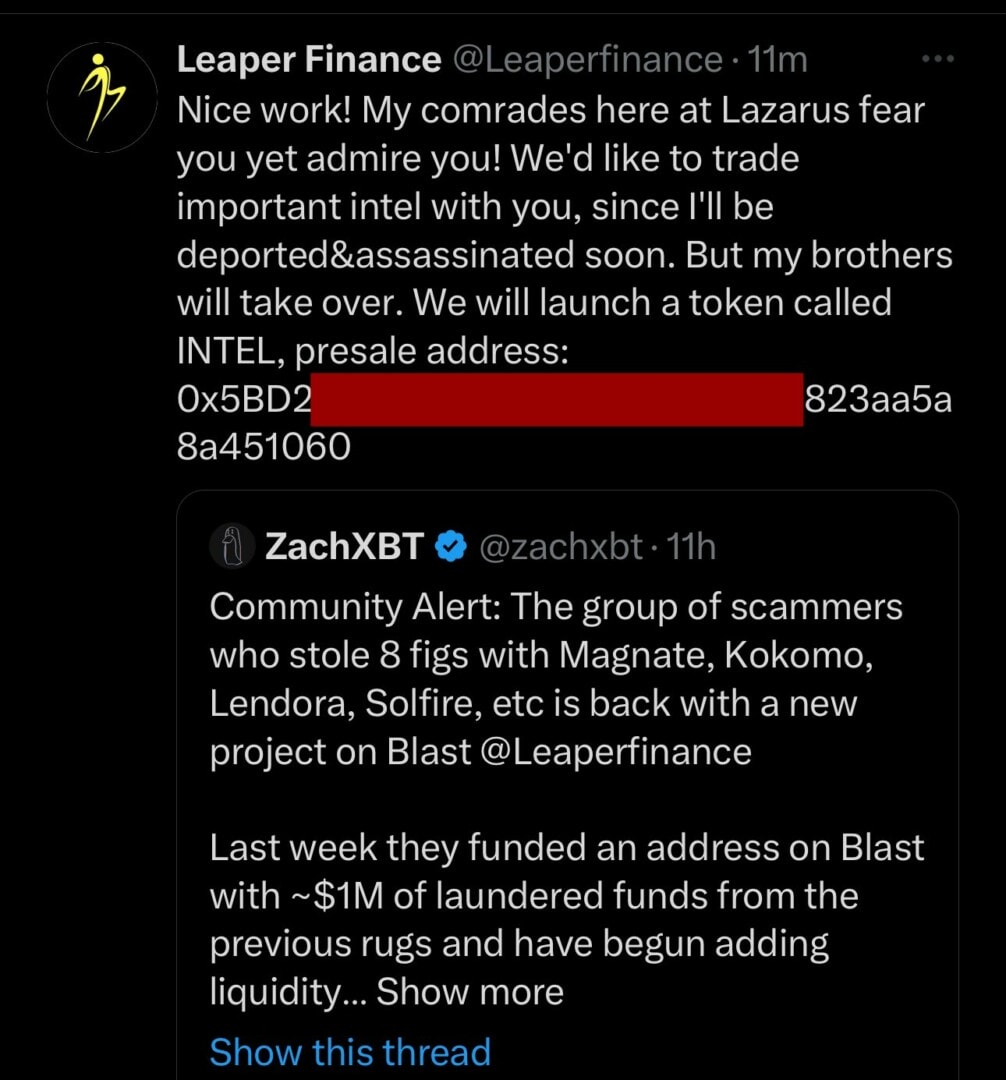Open the Leaper Finance display name
Screen dimensions: 1006x1080
(x=308, y=60)
